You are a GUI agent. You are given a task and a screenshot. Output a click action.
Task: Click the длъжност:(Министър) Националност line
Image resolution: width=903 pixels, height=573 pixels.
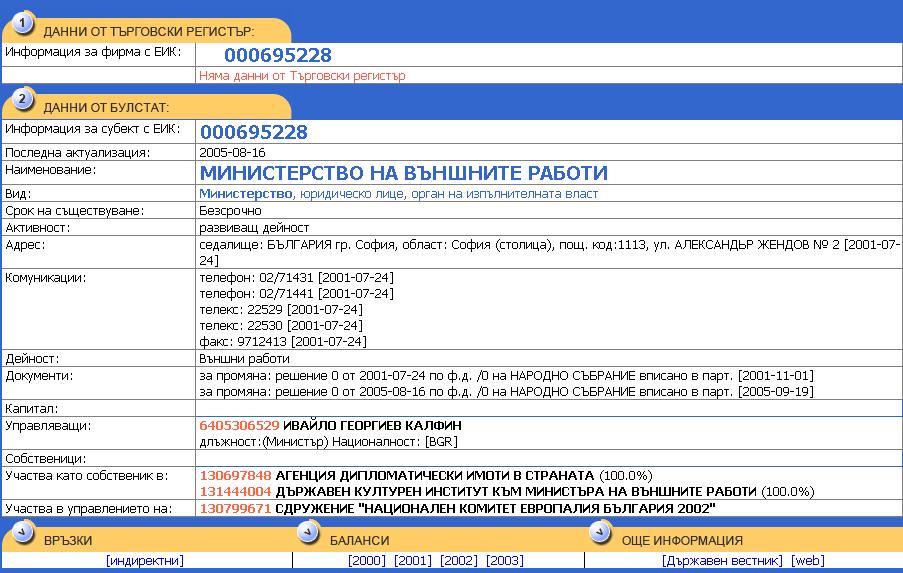pos(328,442)
